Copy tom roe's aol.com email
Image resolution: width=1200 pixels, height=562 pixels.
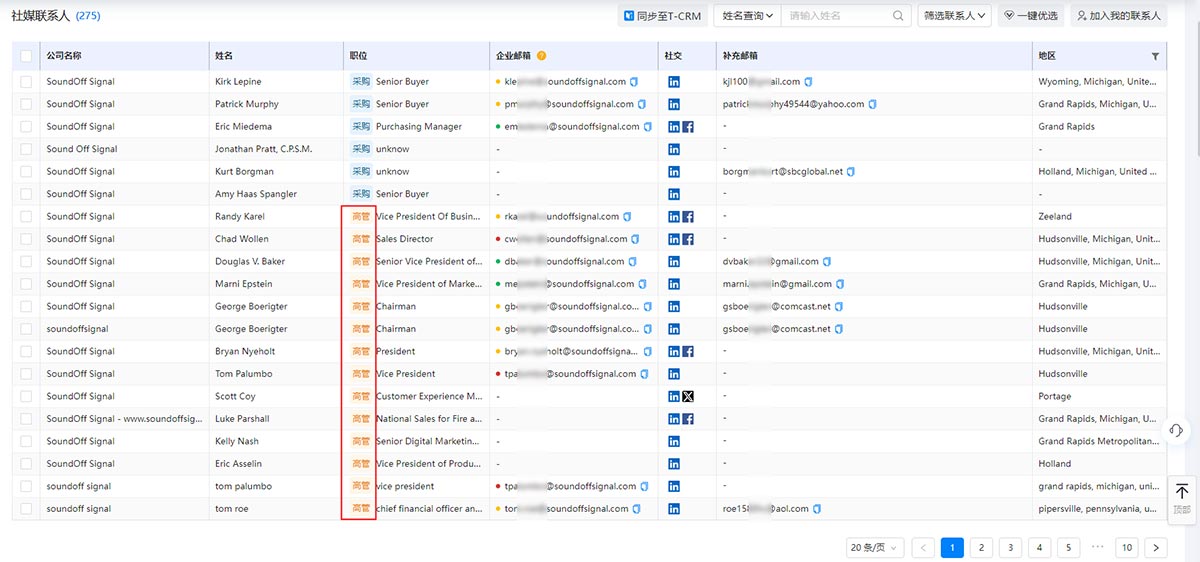pyautogui.click(x=817, y=509)
